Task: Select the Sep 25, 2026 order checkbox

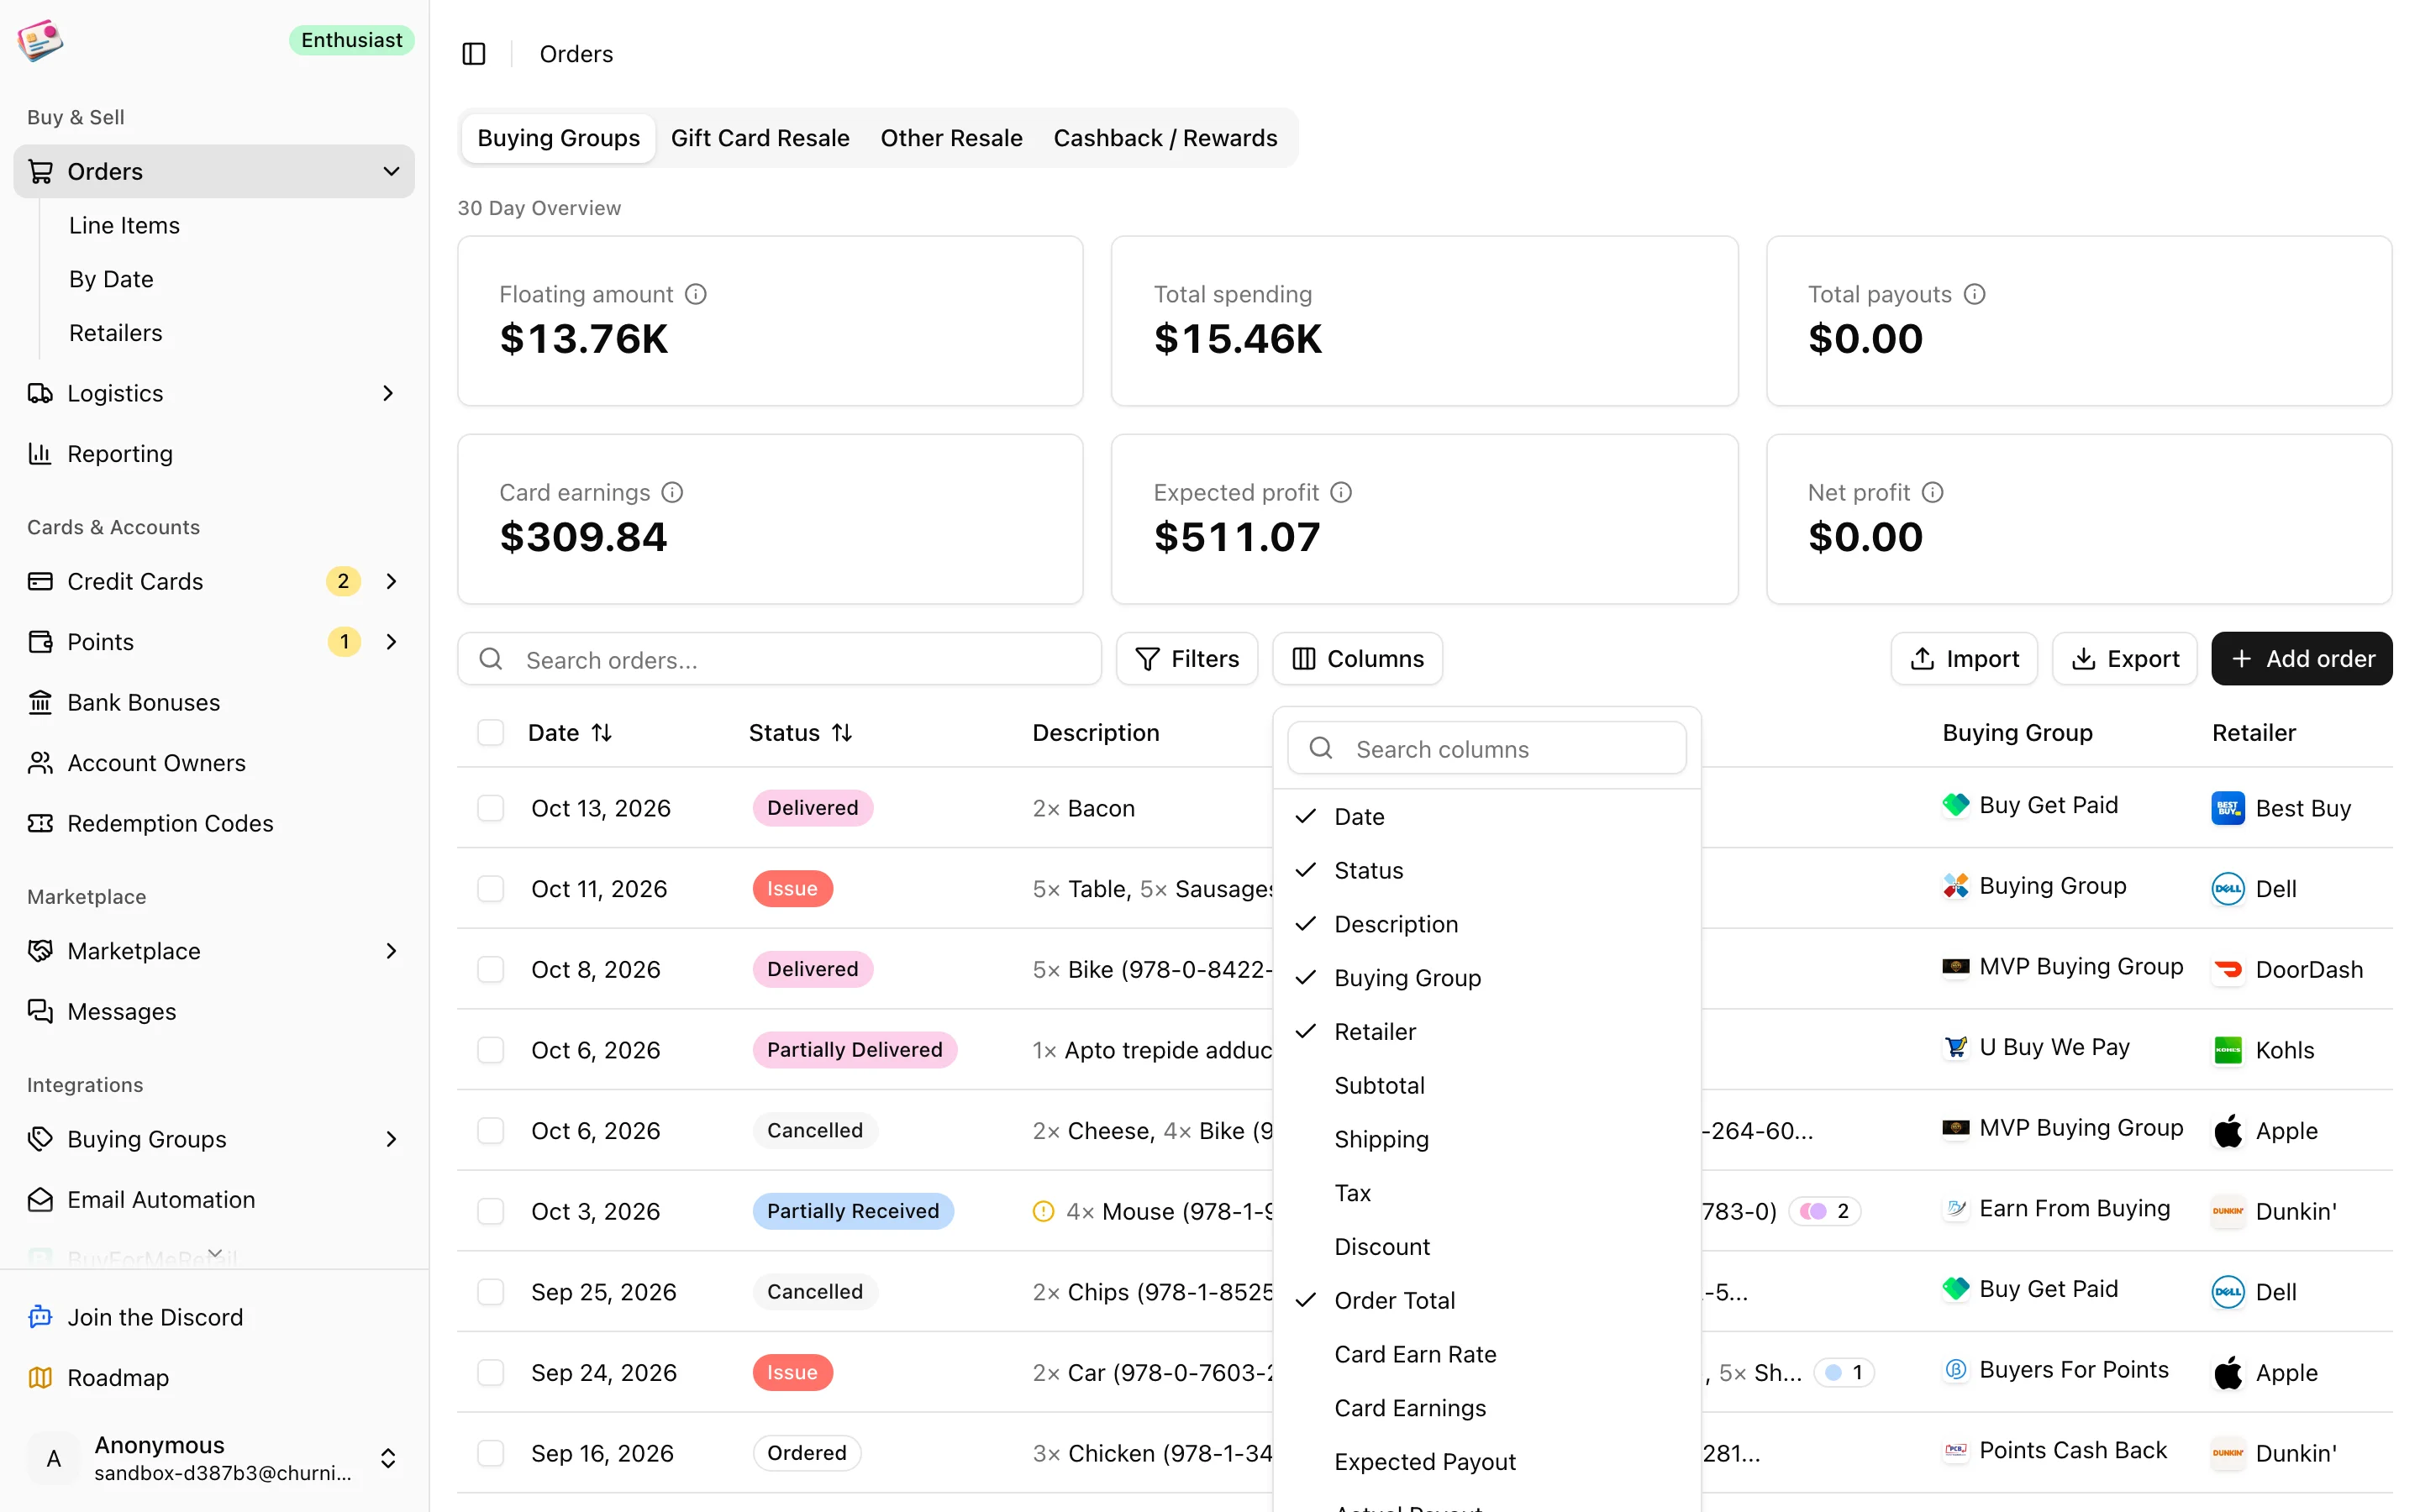Action: 490,1292
